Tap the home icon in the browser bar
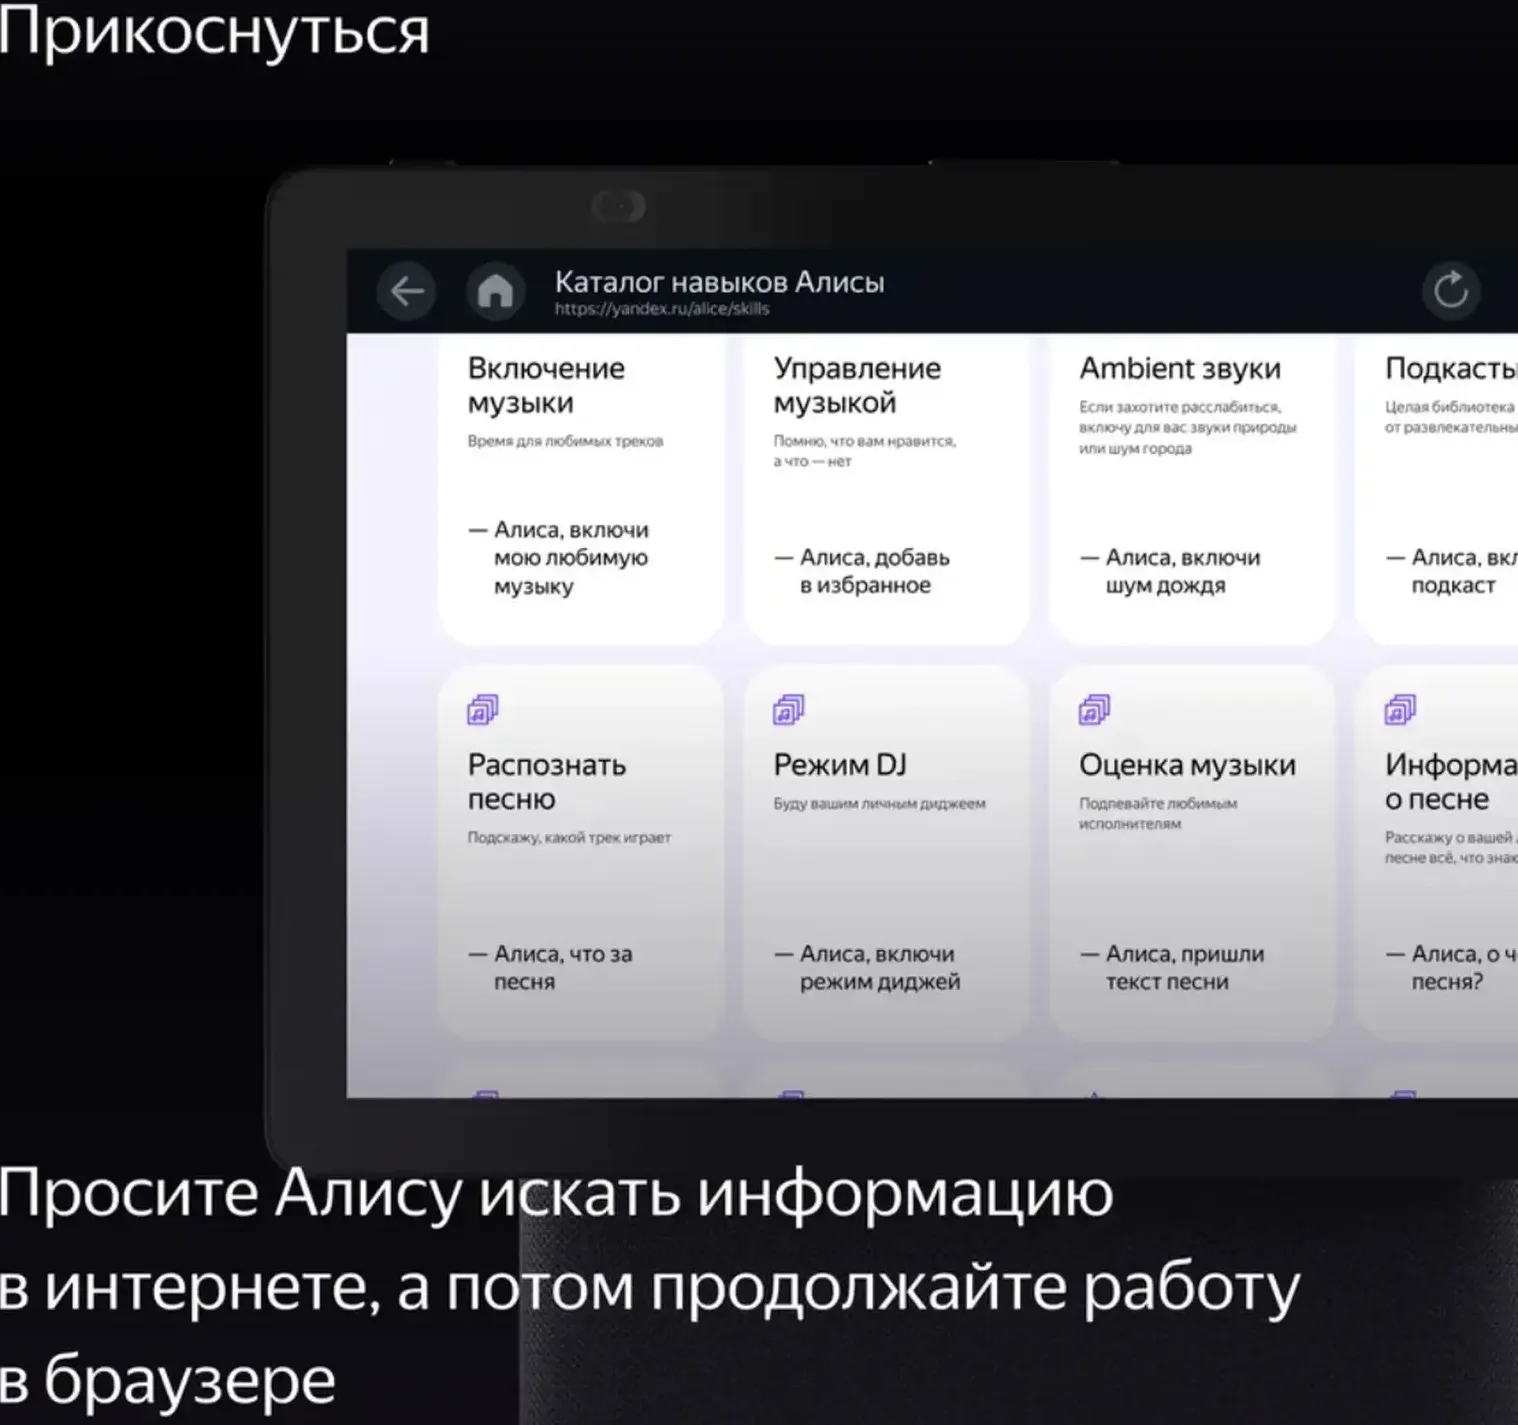Screen dimensions: 1518x1425 point(495,292)
